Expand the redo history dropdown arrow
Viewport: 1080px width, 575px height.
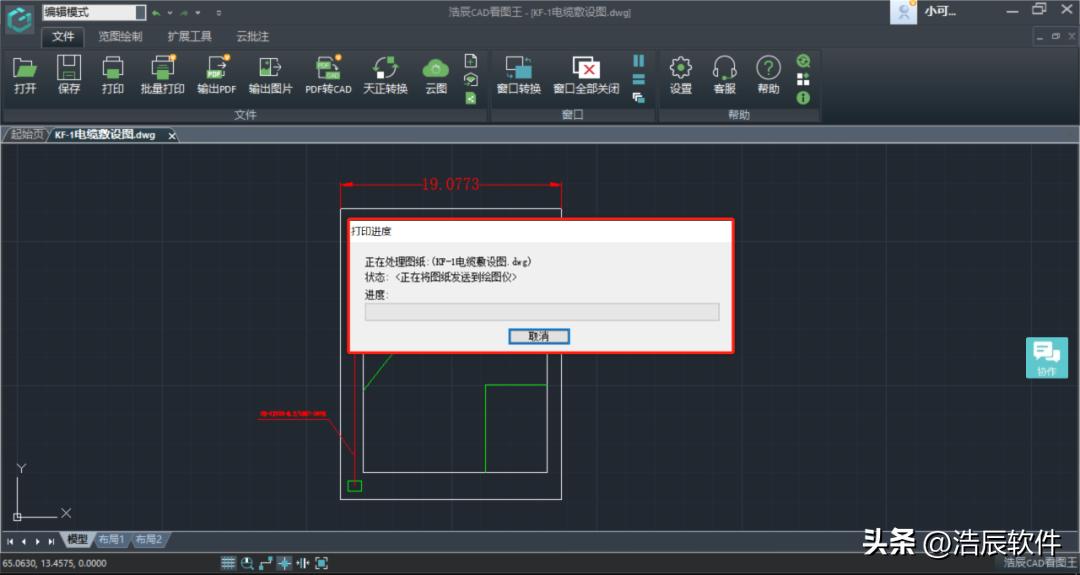[x=198, y=12]
